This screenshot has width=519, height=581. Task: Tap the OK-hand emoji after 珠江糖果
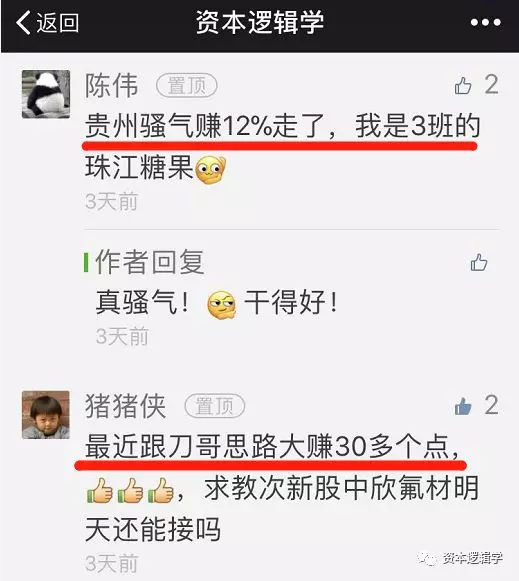coord(211,170)
